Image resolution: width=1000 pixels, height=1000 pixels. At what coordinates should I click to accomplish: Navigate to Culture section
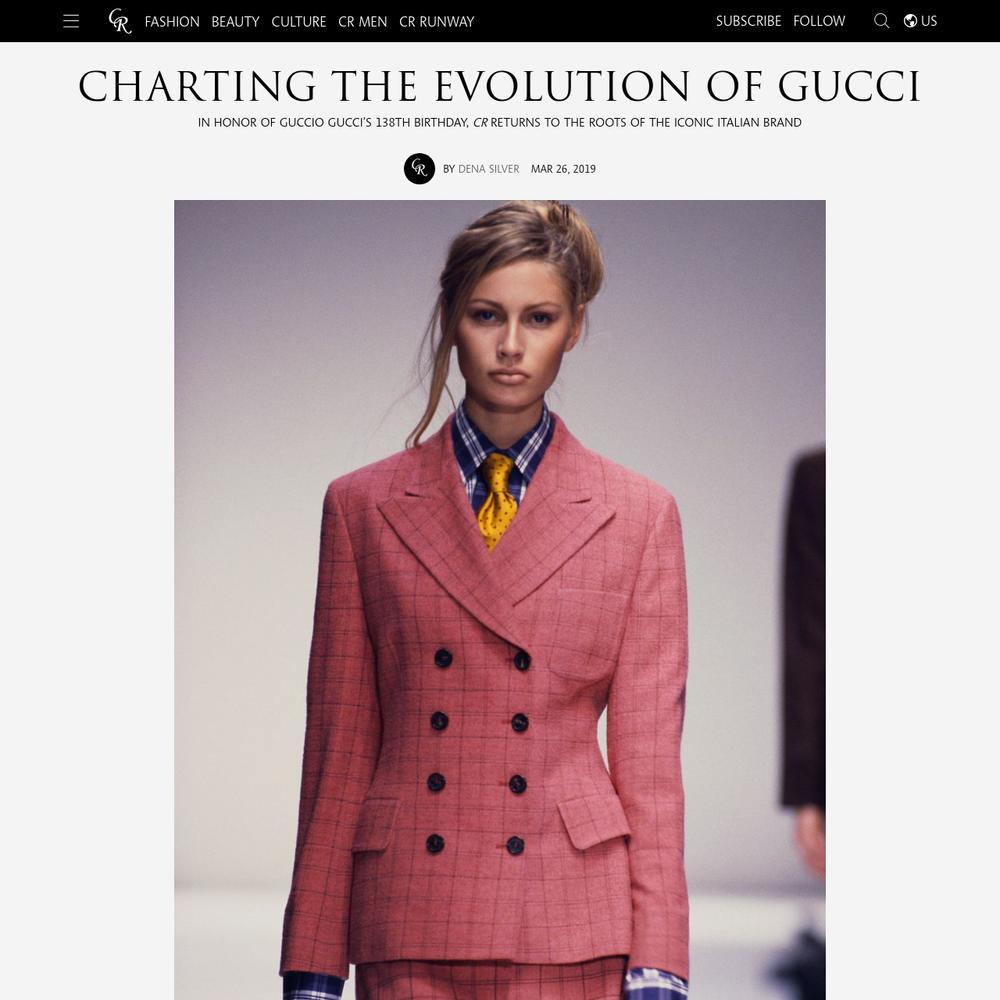[x=298, y=22]
